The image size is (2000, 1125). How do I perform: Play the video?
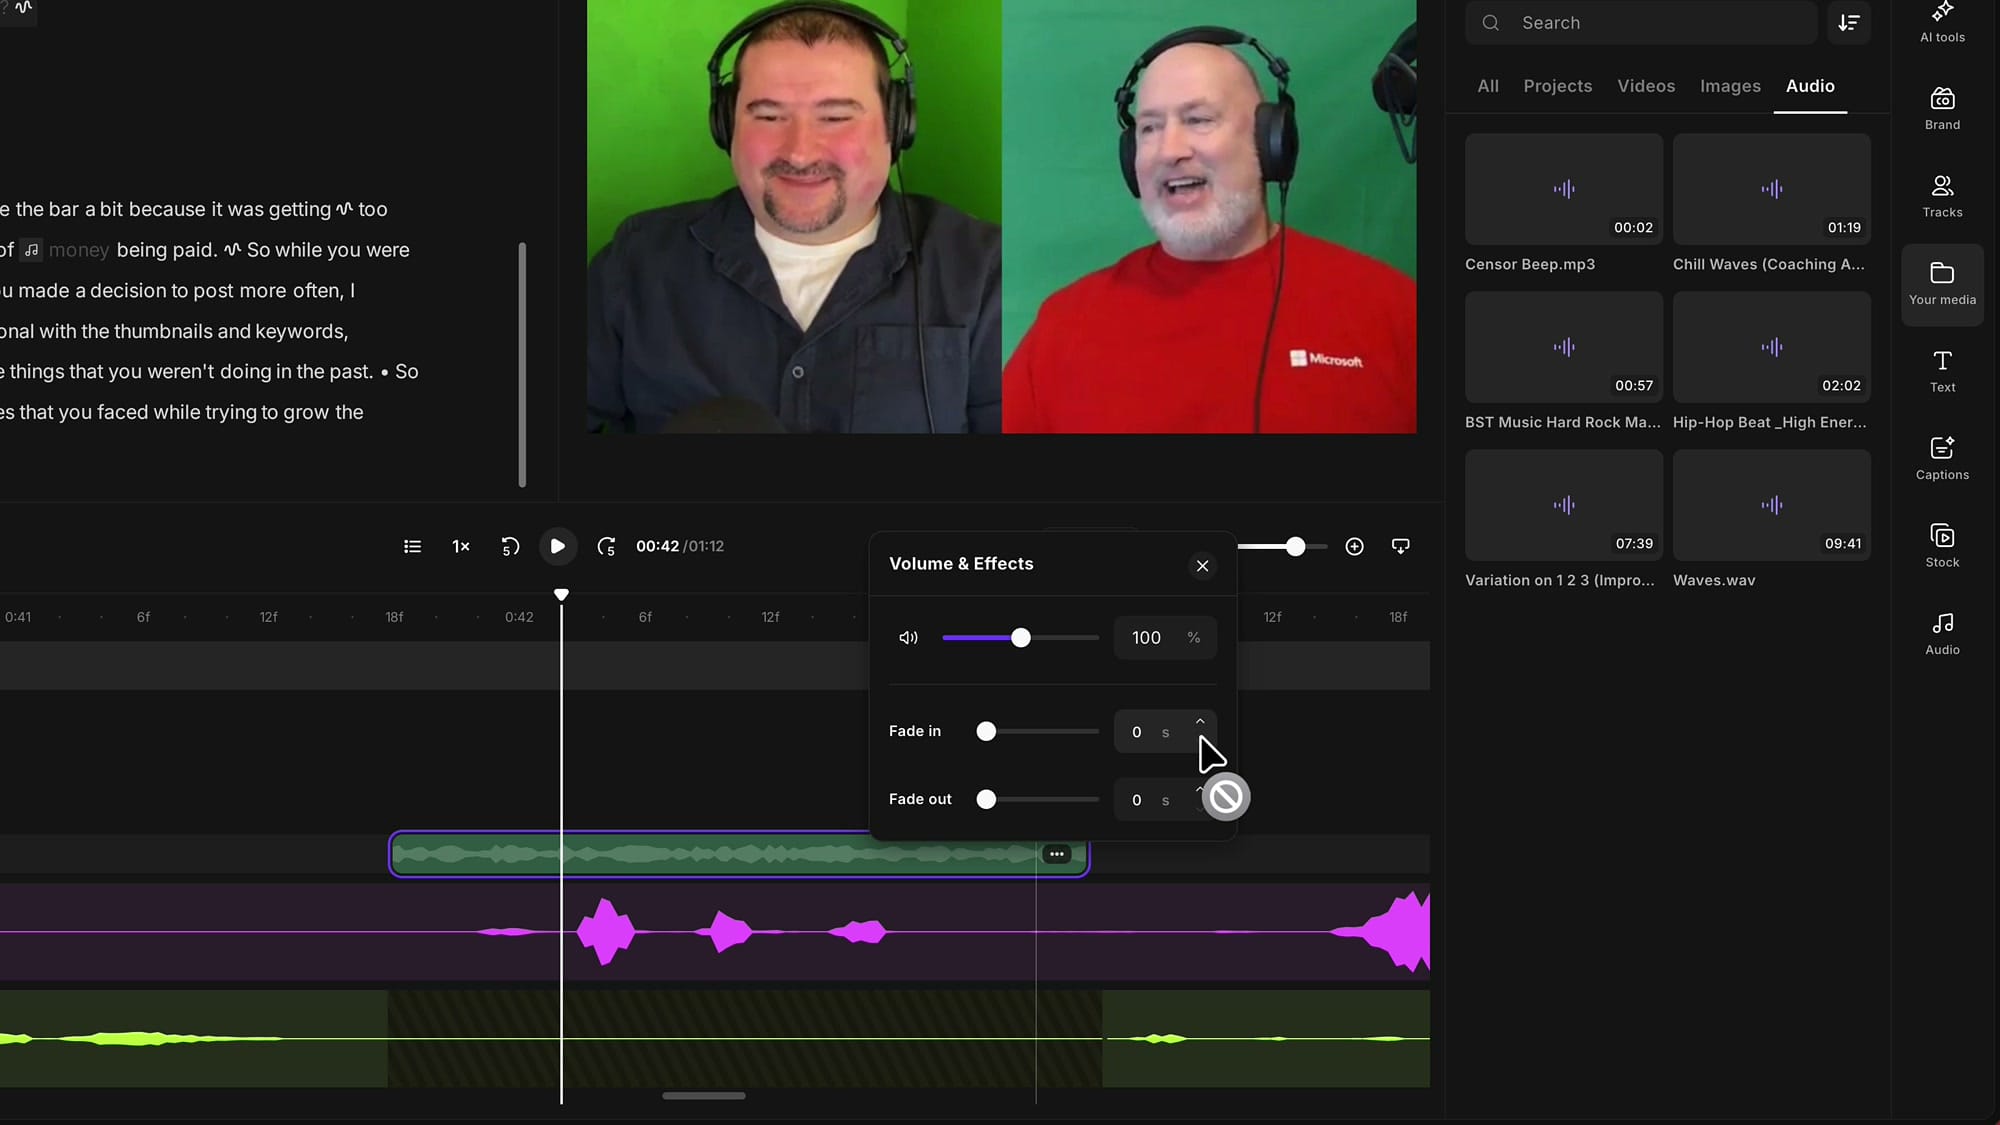pyautogui.click(x=558, y=546)
